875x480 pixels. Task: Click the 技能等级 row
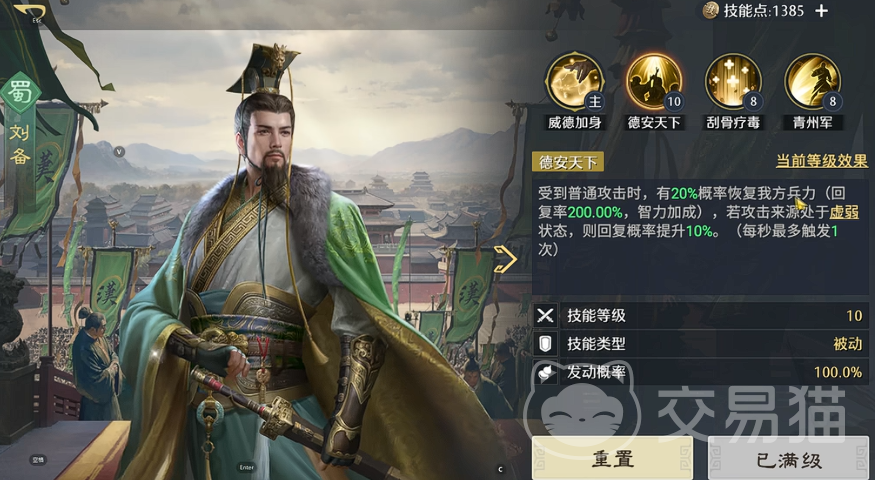tap(700, 315)
